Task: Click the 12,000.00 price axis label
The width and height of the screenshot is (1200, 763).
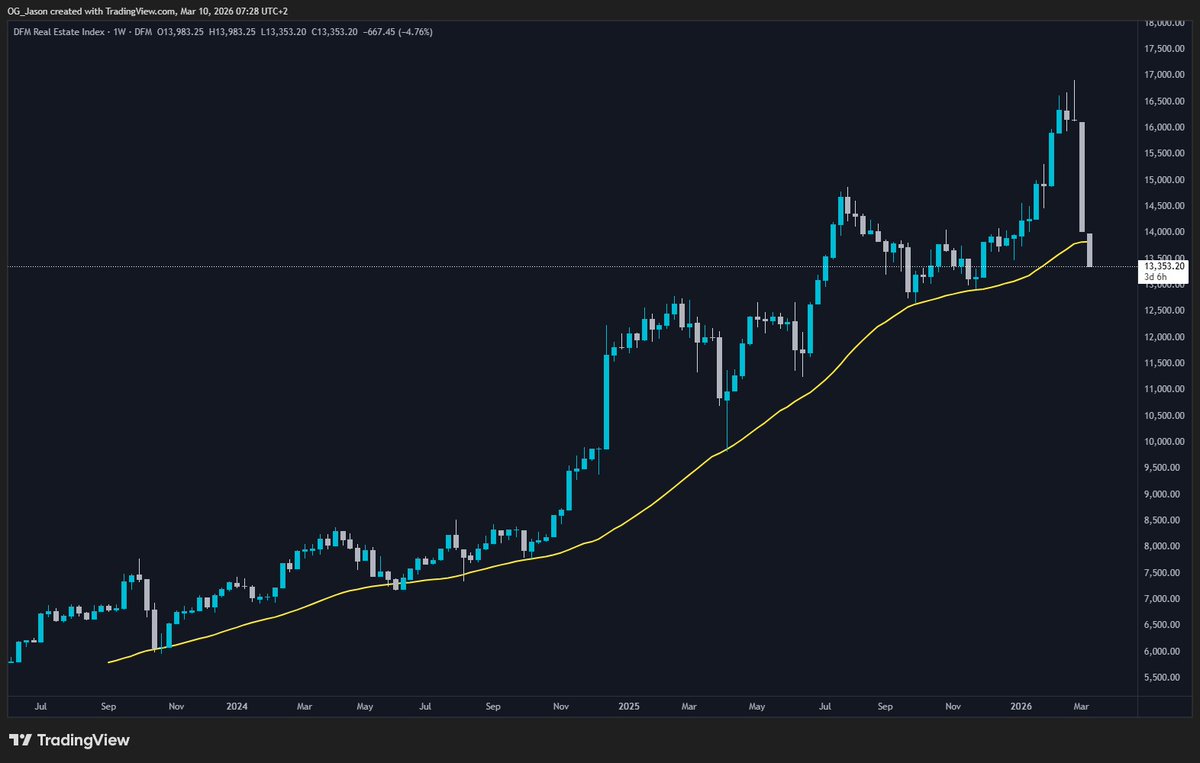Action: (x=1165, y=337)
